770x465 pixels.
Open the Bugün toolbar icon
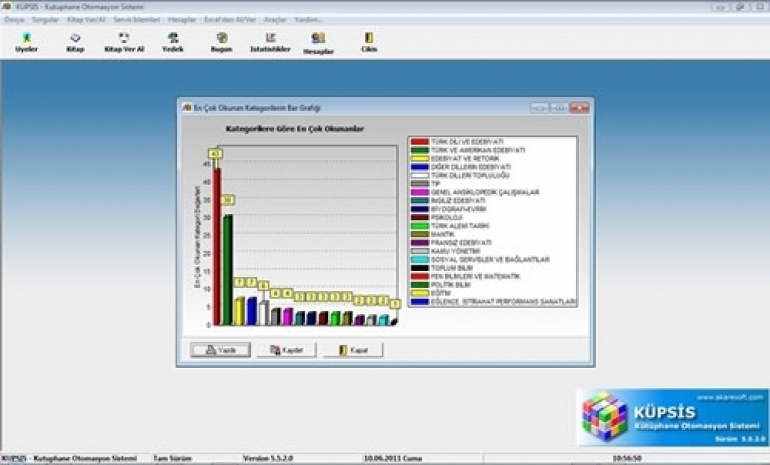coord(221,41)
